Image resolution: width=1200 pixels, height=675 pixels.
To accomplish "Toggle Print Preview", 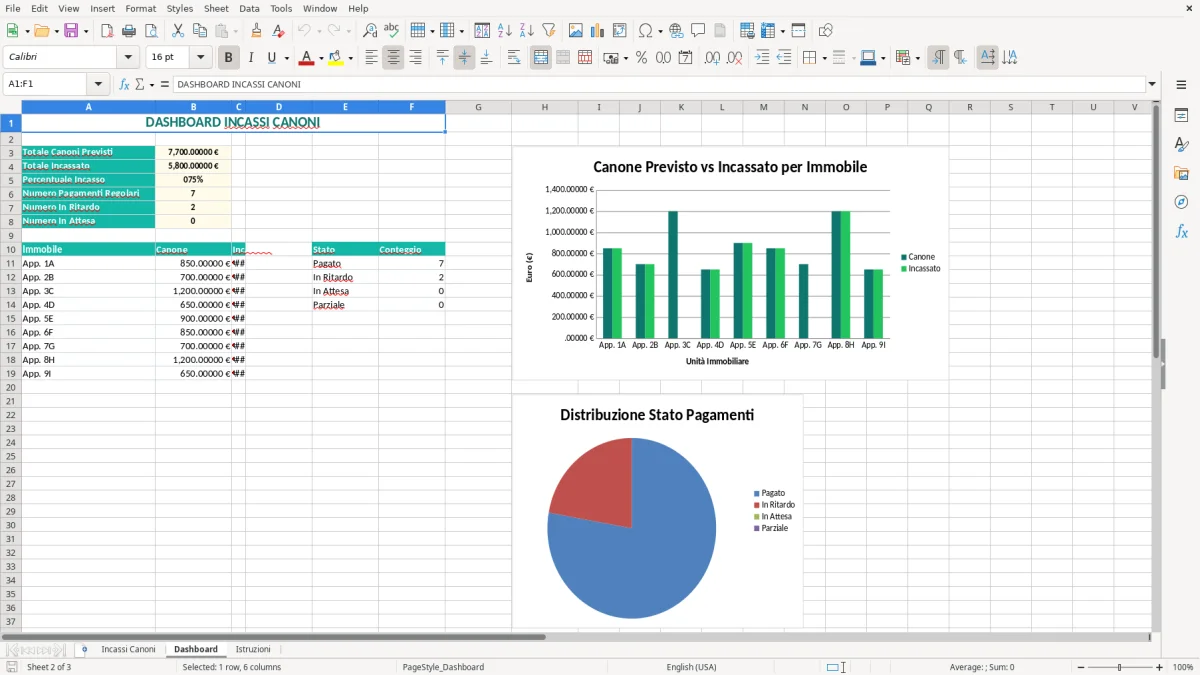I will (151, 31).
